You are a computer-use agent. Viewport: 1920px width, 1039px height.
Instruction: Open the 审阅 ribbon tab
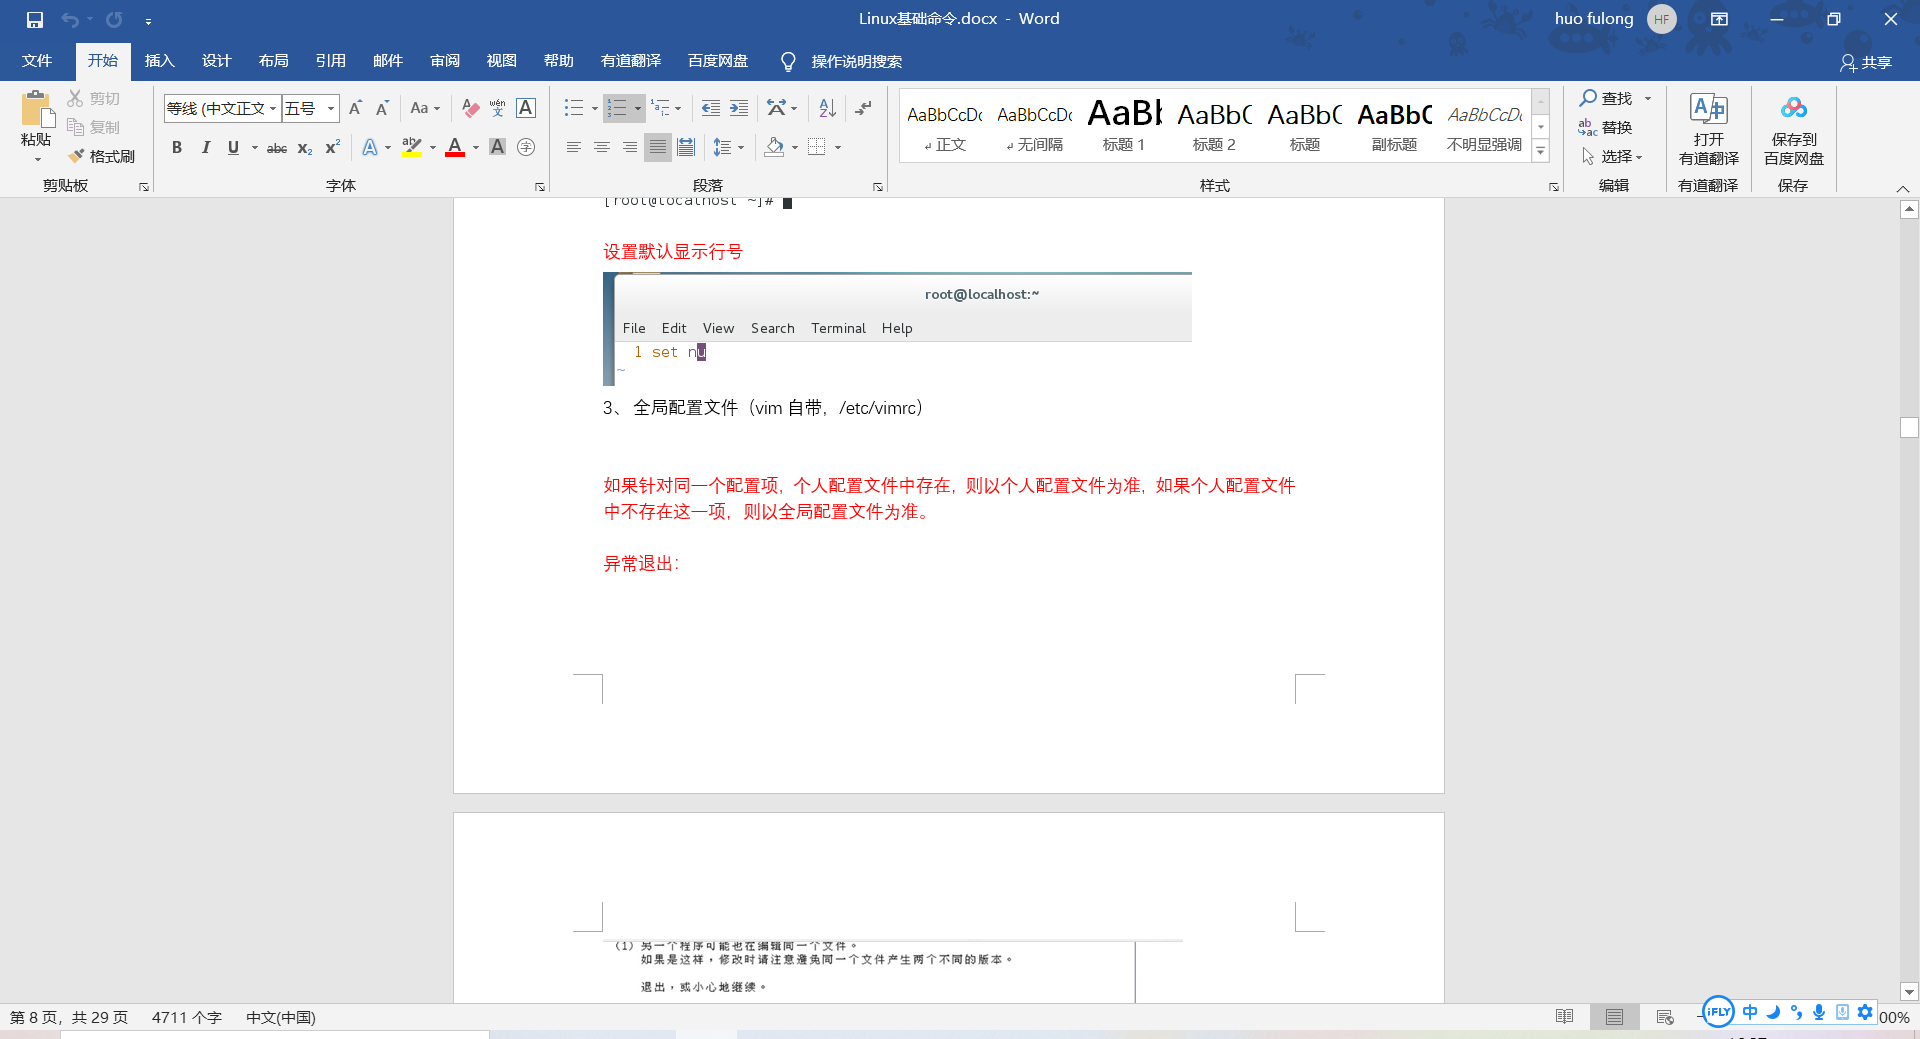(x=445, y=61)
